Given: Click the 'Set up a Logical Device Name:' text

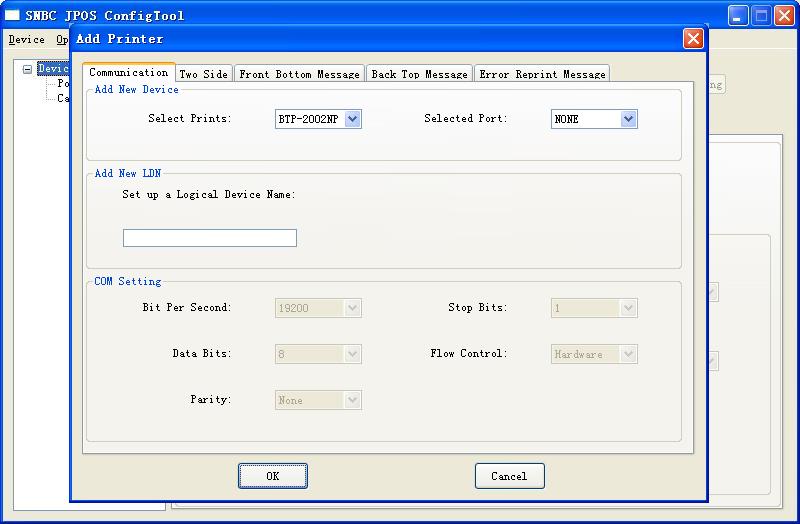Looking at the screenshot, I should point(209,194).
